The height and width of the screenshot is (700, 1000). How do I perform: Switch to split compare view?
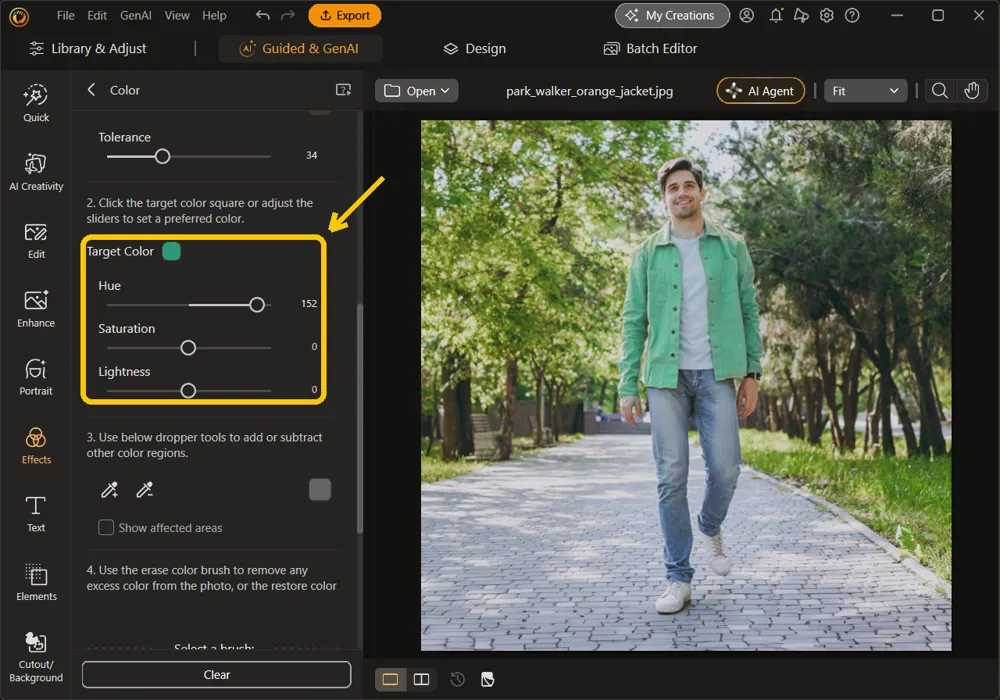point(422,679)
